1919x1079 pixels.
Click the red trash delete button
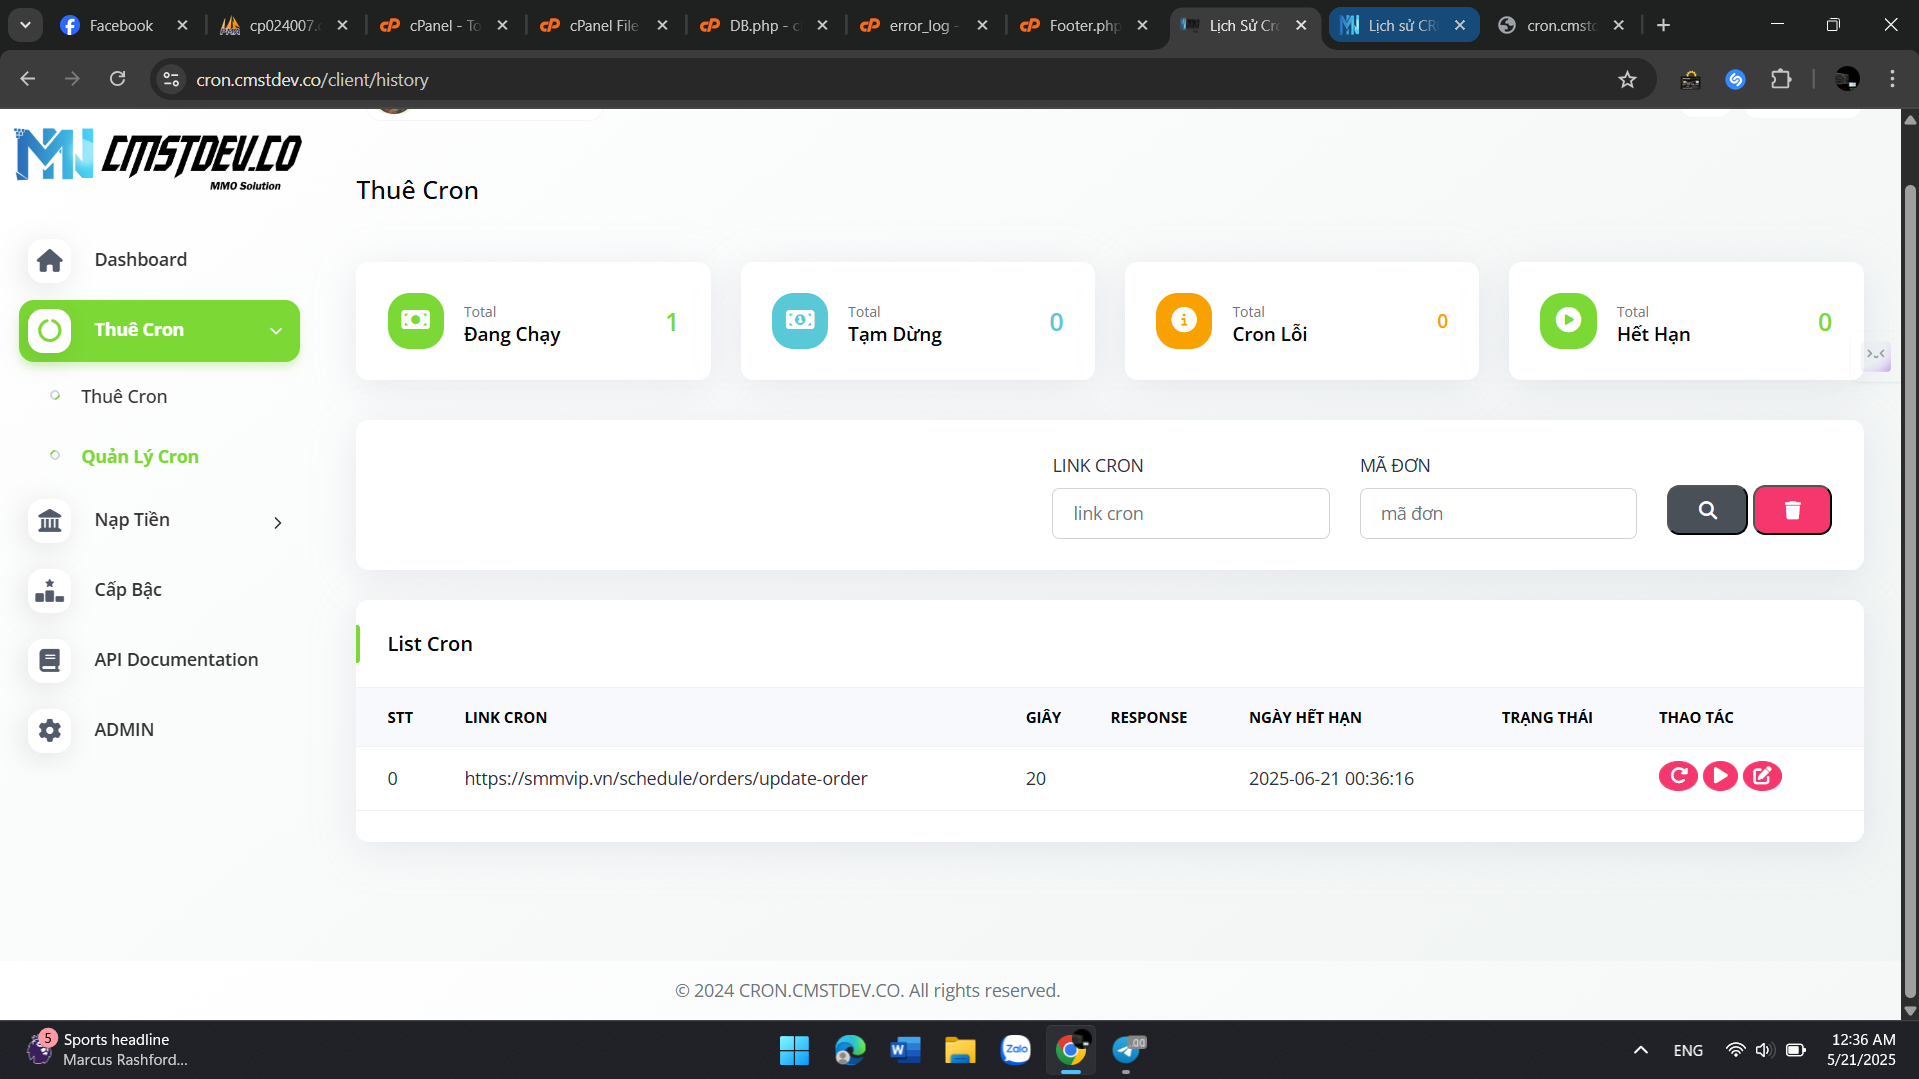1791,511
